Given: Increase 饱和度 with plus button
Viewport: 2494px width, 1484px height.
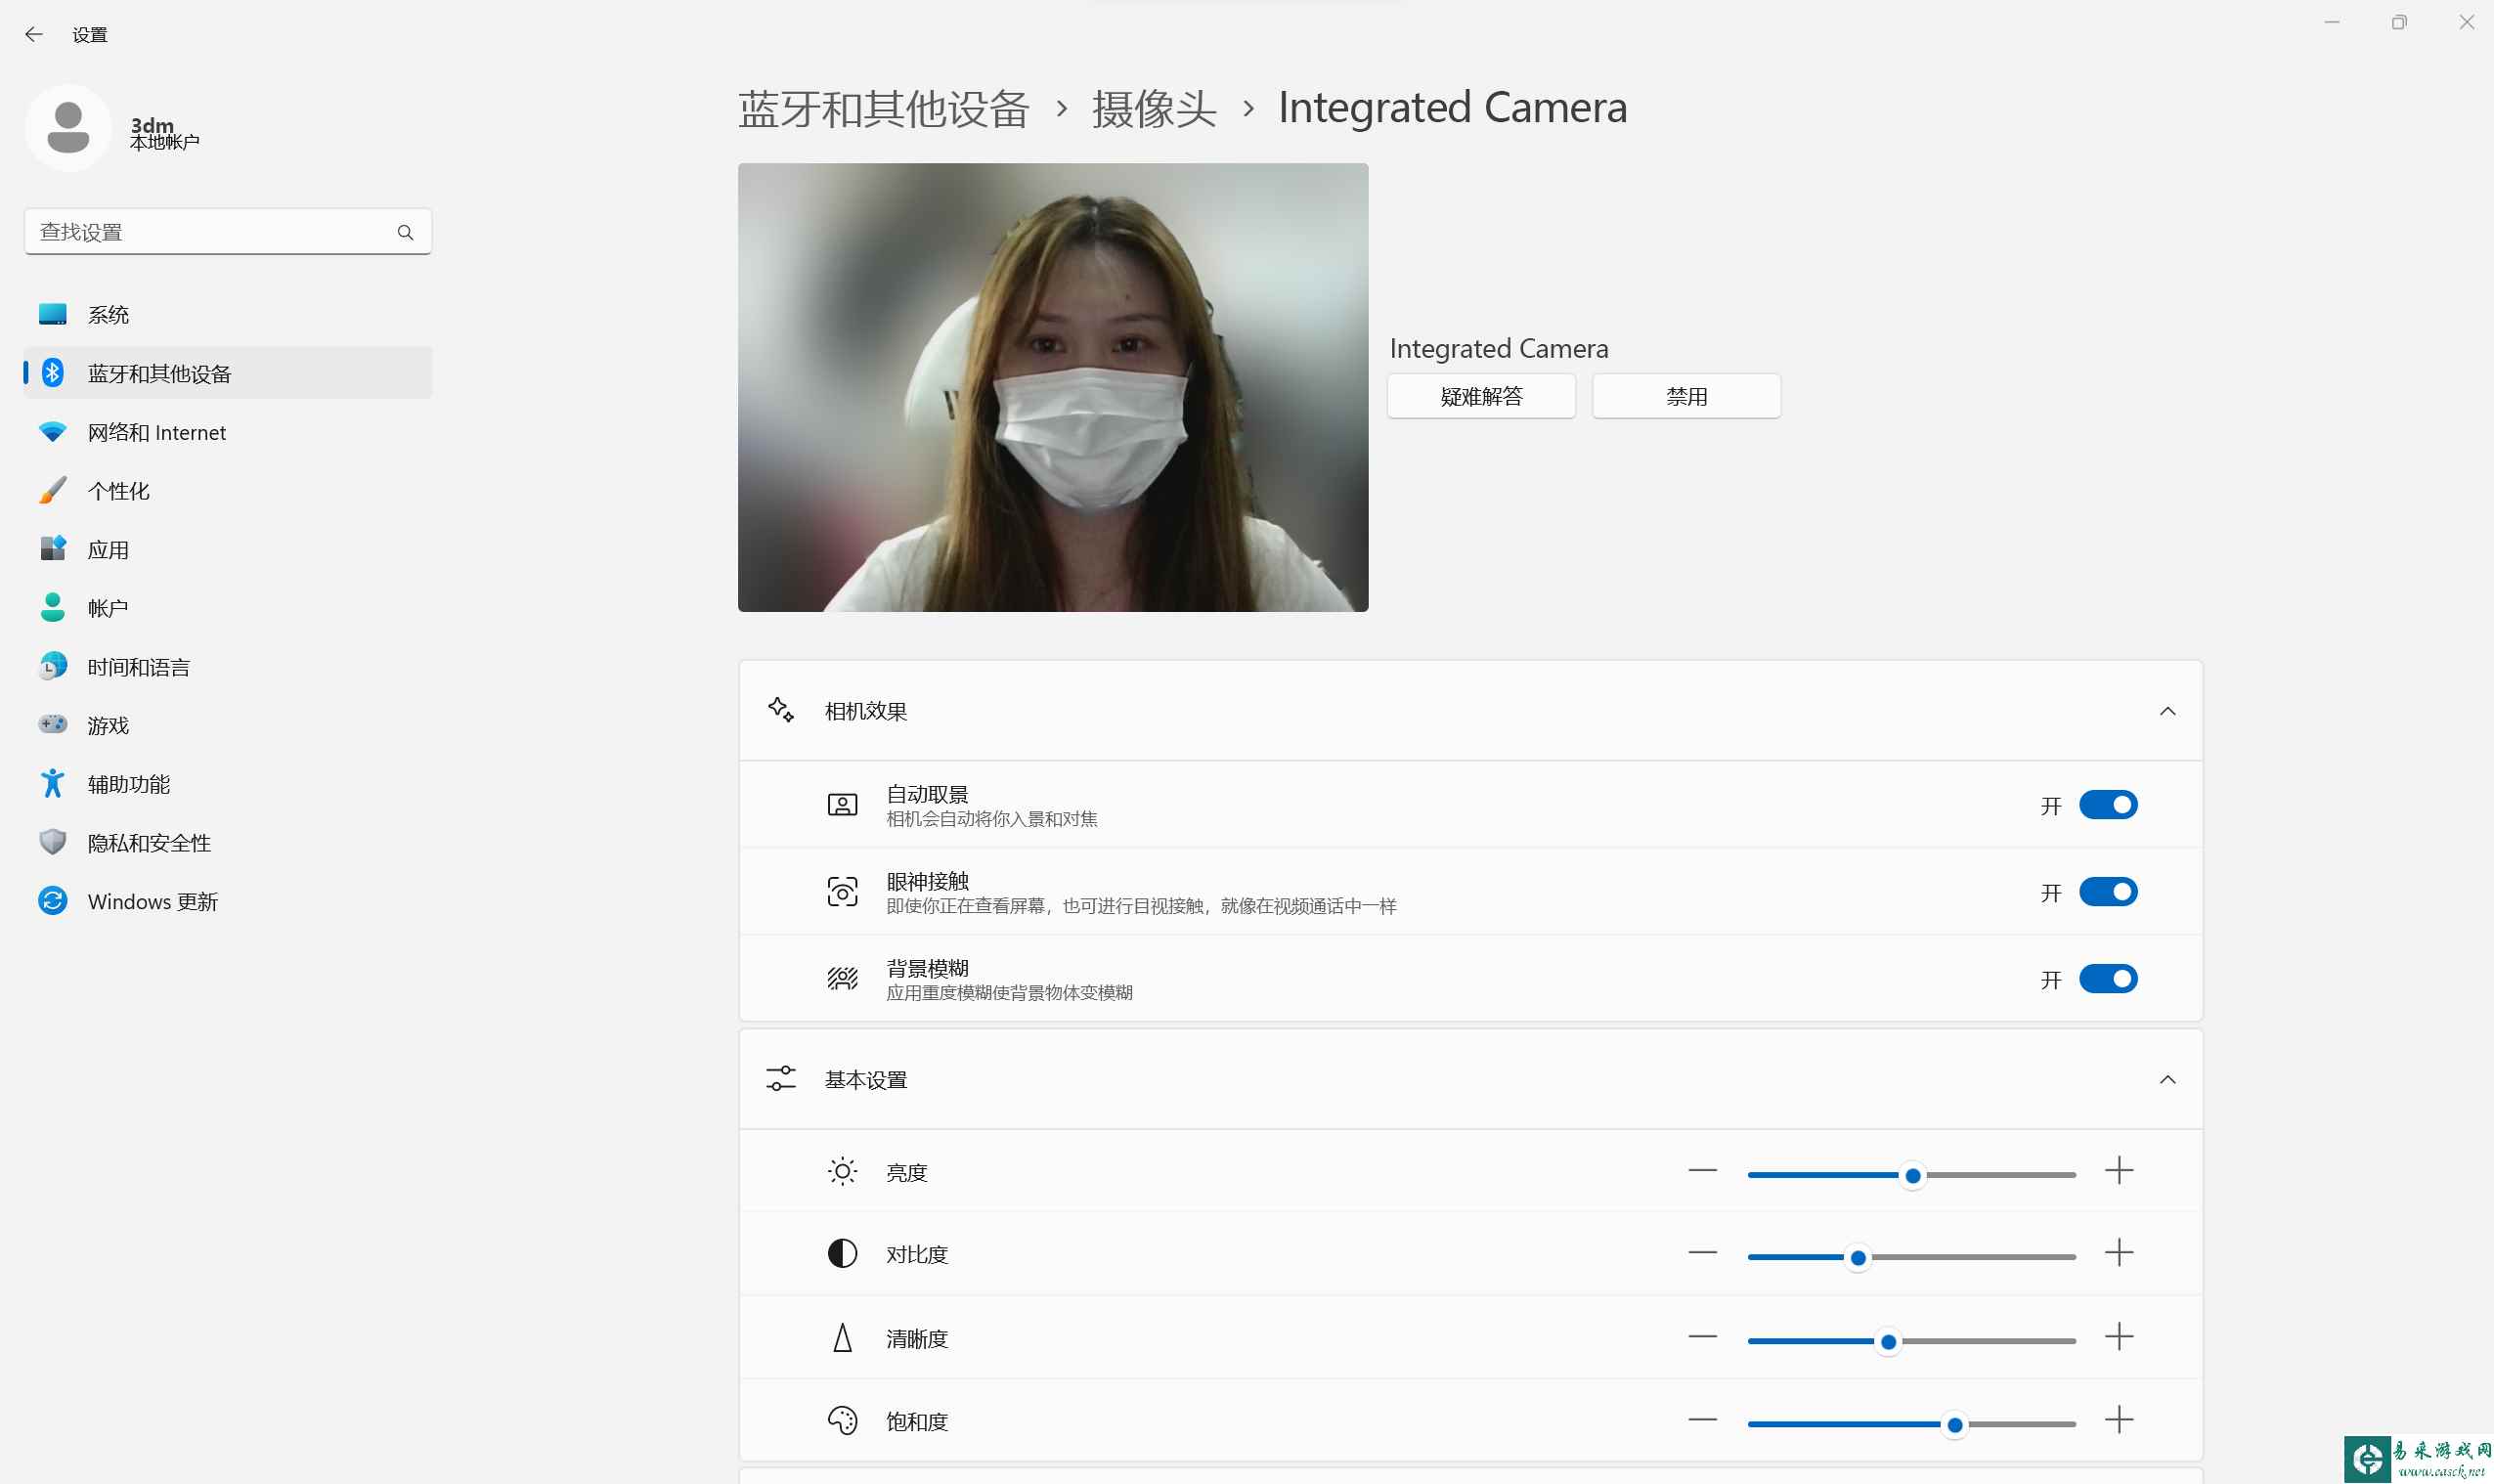Looking at the screenshot, I should [x=2118, y=1419].
